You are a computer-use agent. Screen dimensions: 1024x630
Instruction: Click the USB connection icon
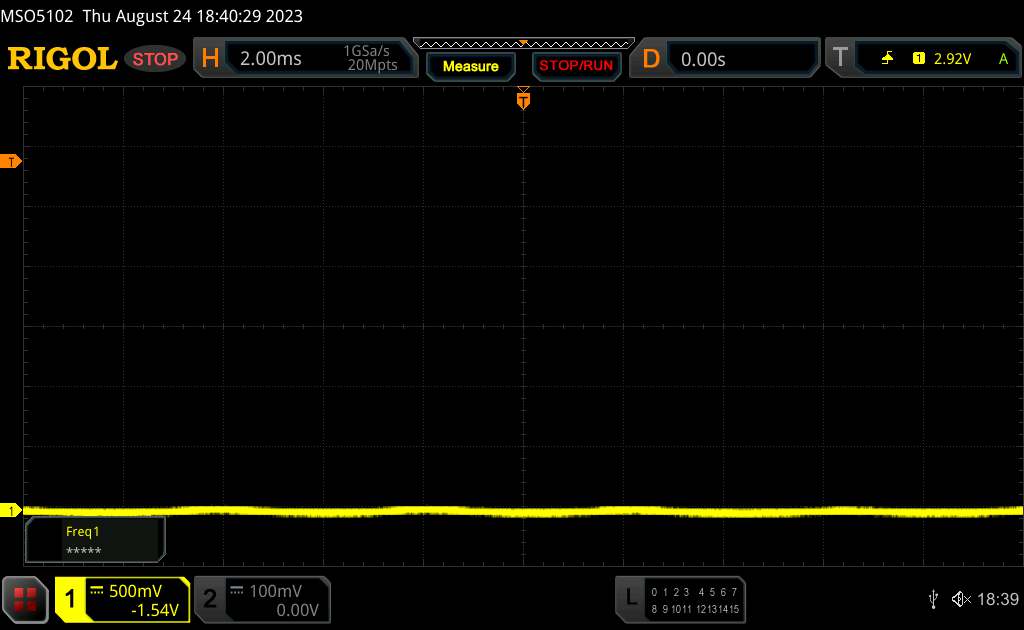(x=933, y=599)
